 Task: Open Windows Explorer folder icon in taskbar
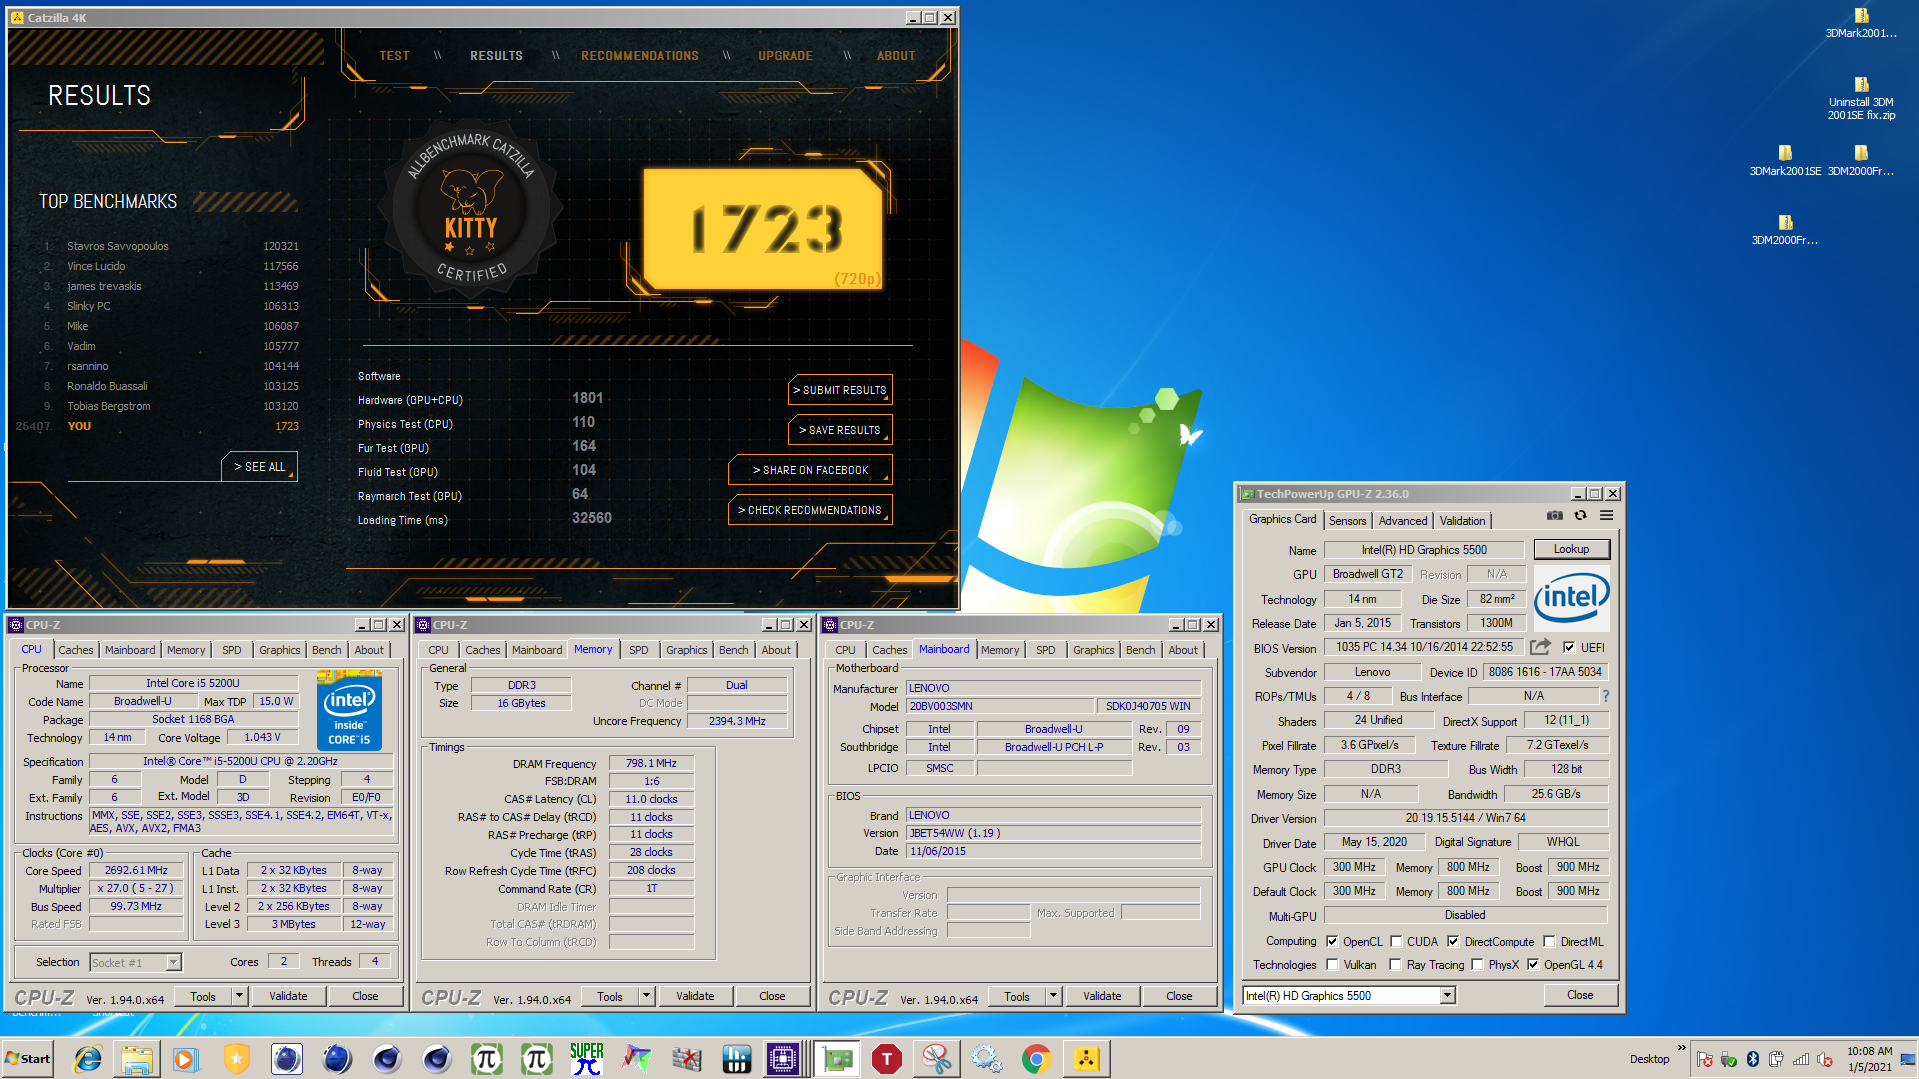point(137,1059)
